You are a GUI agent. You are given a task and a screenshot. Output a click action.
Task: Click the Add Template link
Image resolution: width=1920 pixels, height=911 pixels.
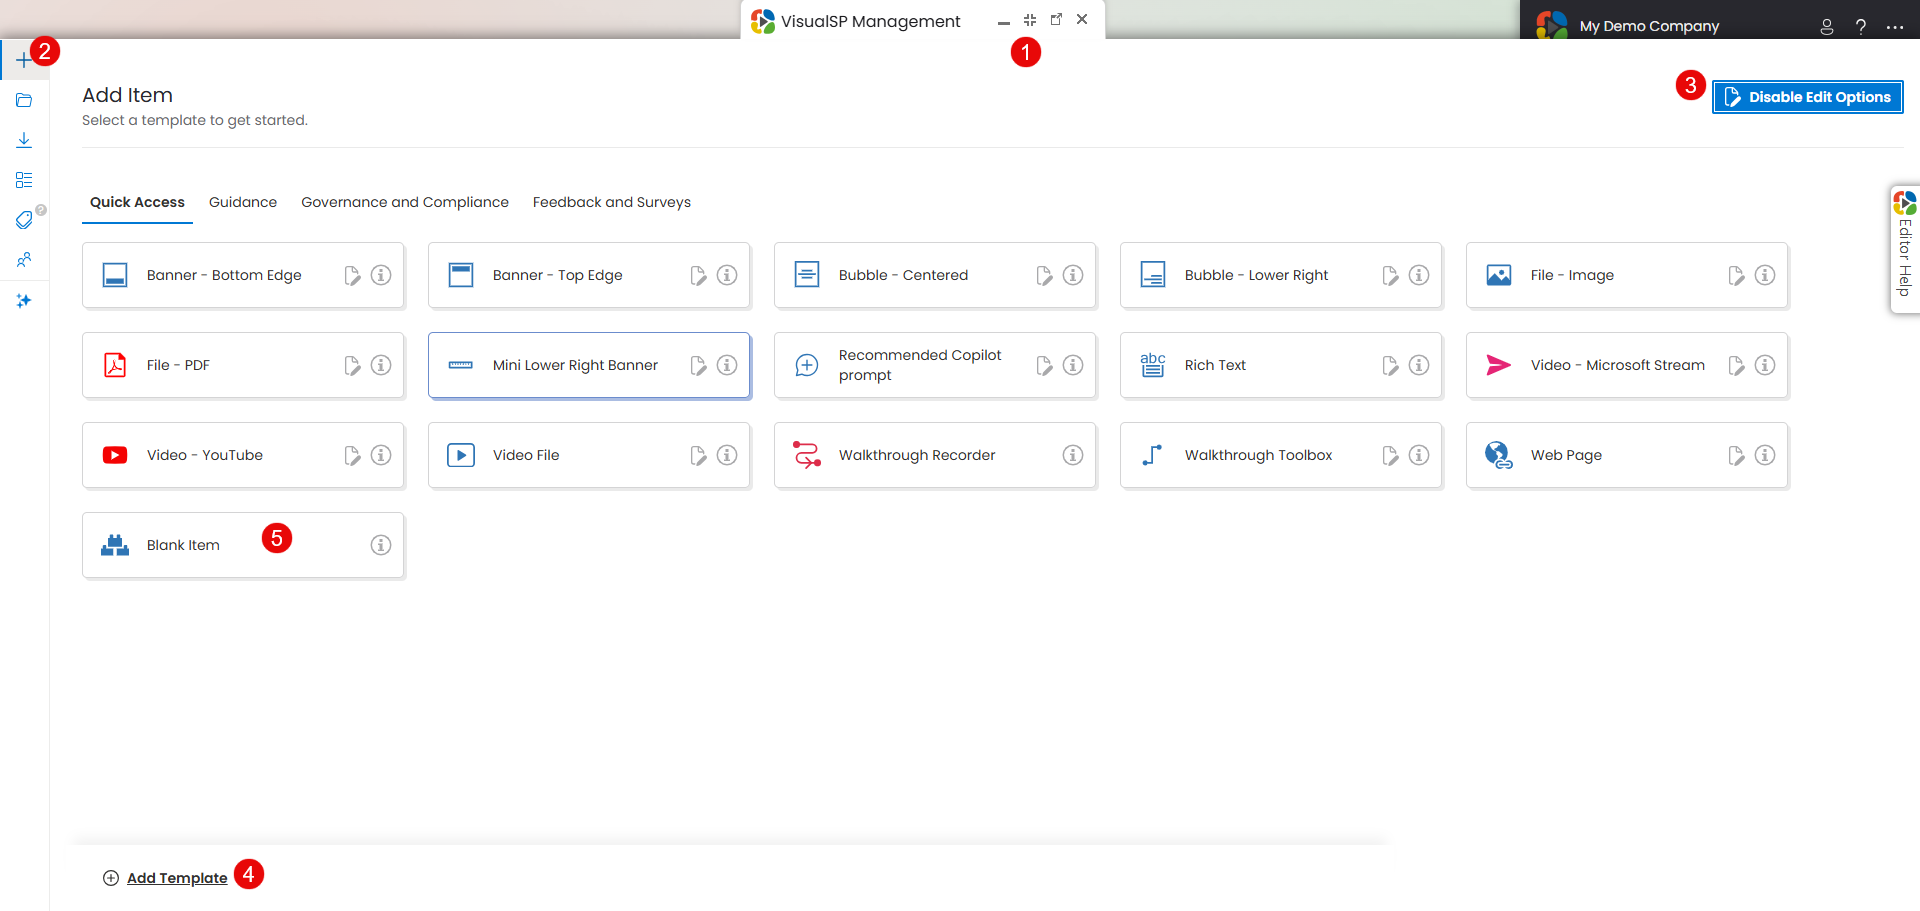pyautogui.click(x=177, y=878)
